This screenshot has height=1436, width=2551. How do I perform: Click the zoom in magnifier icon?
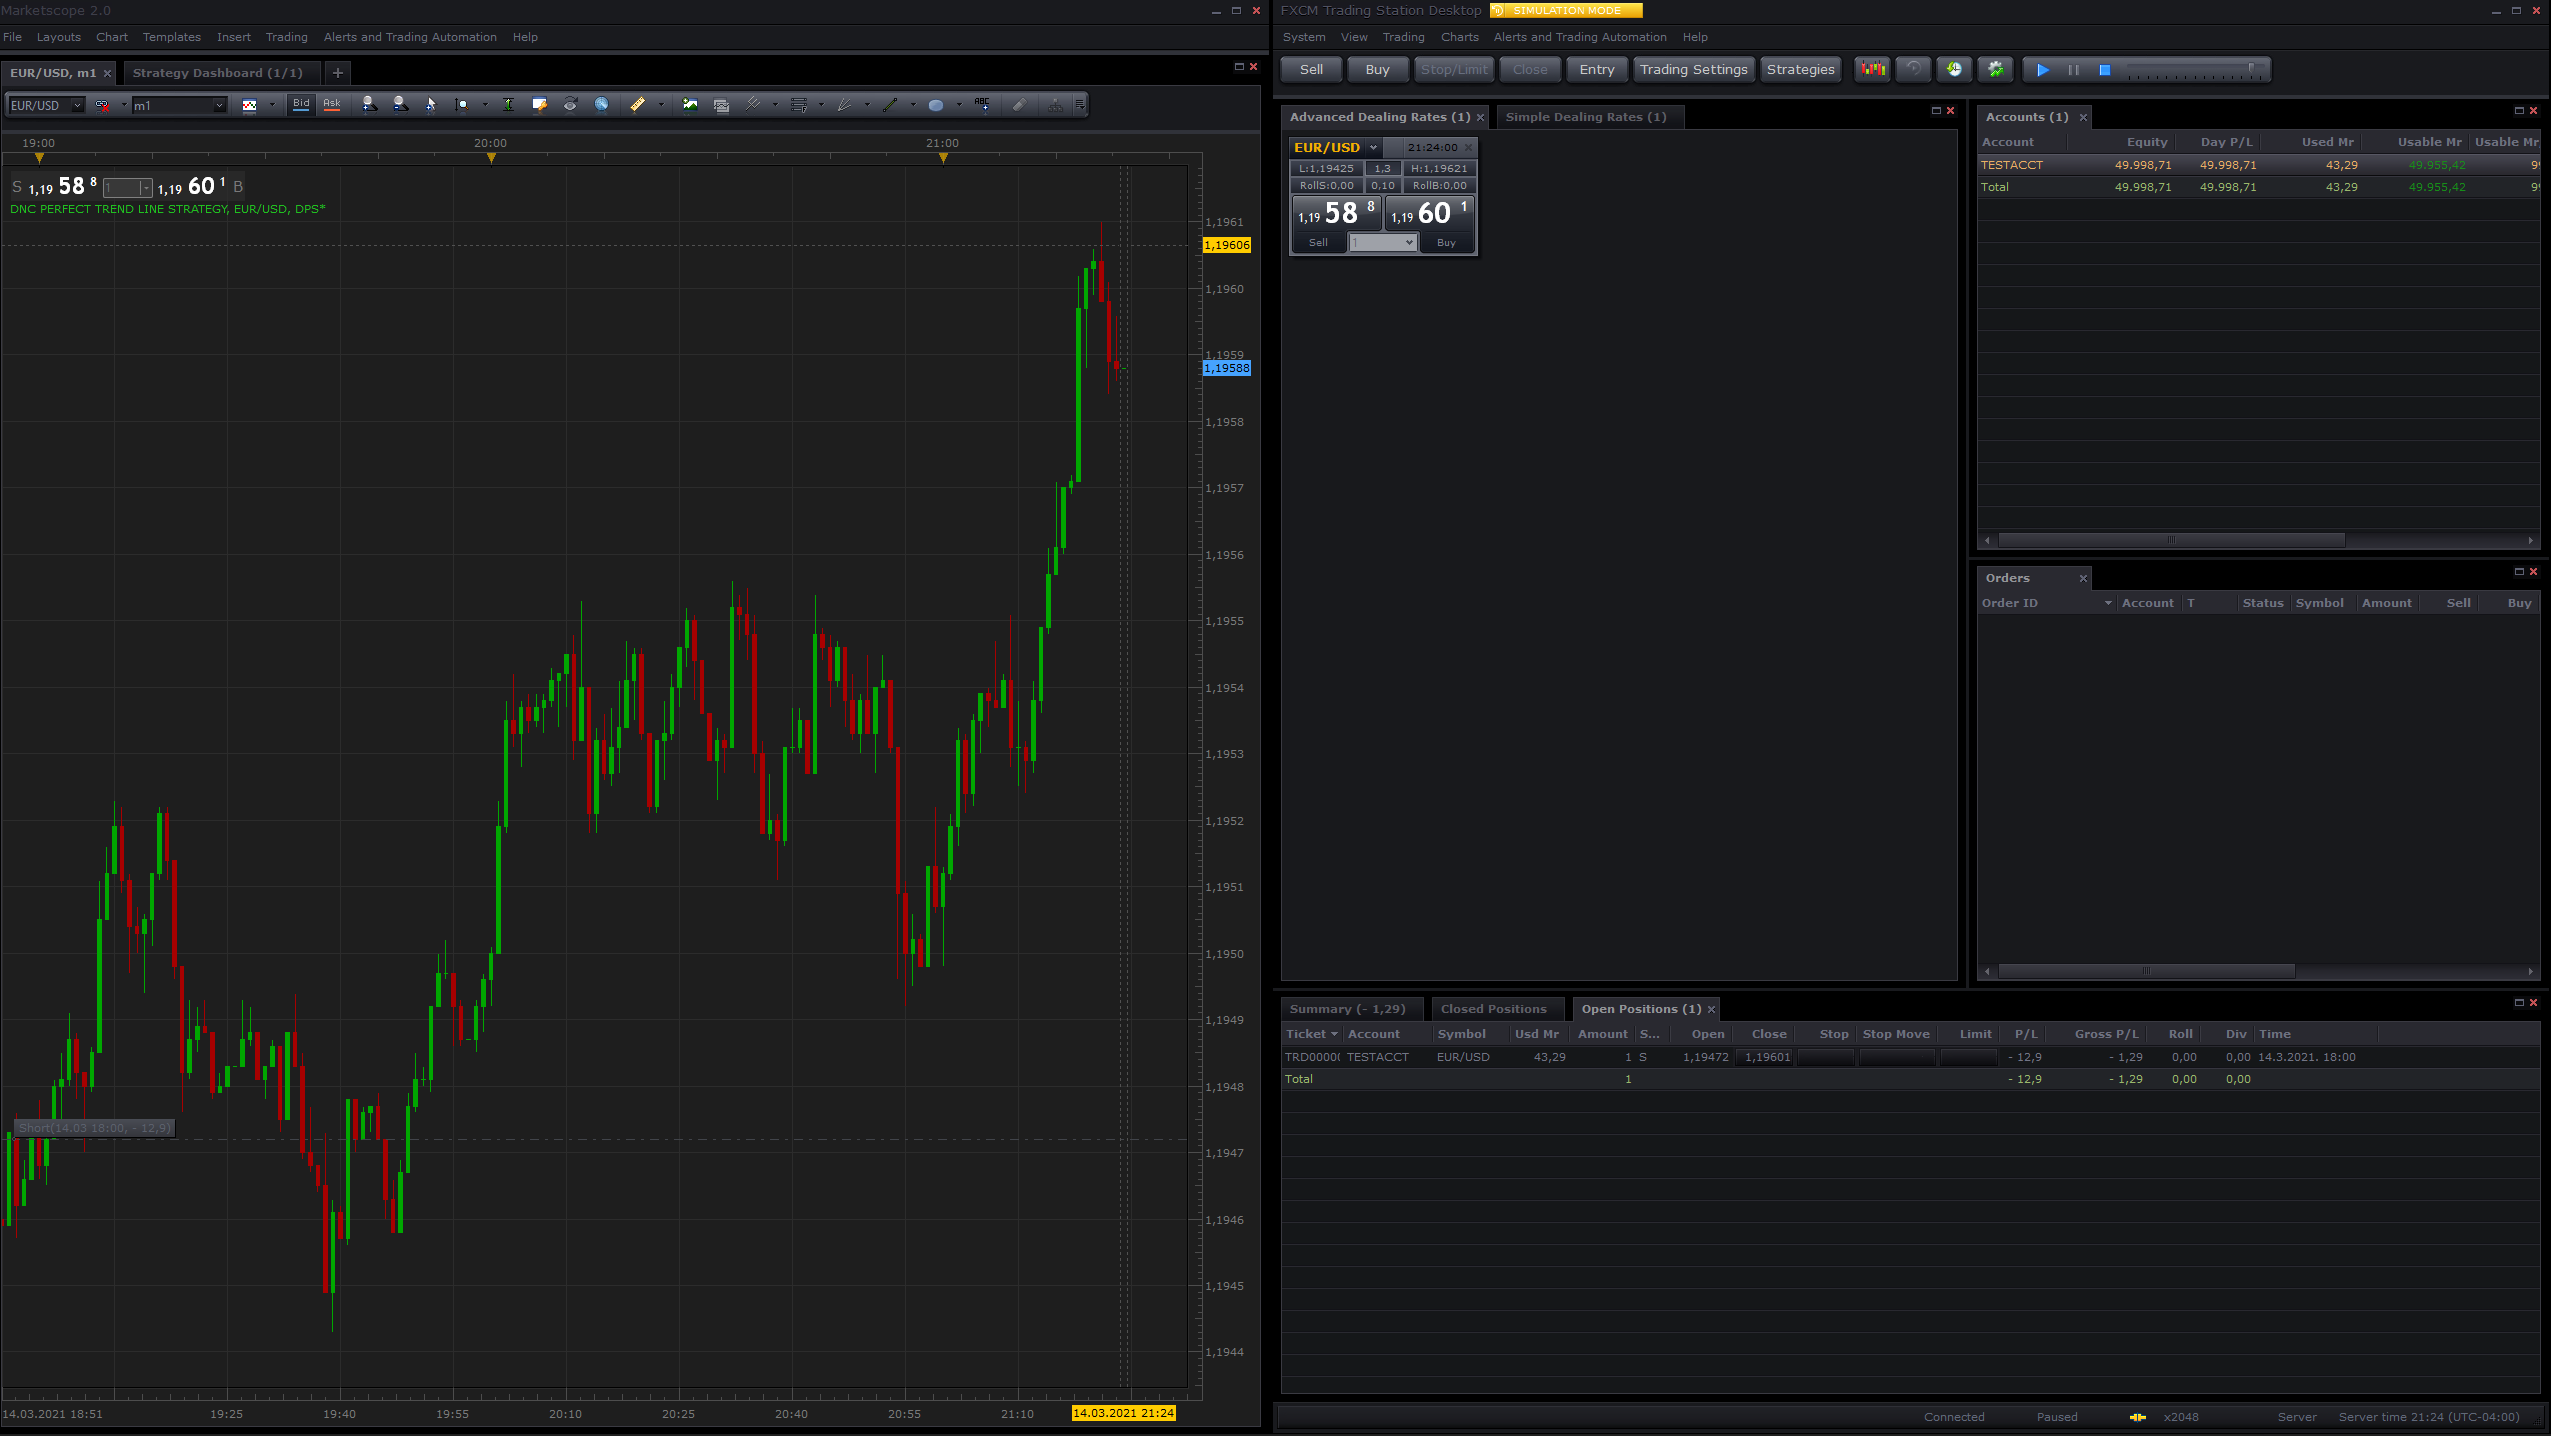click(x=369, y=104)
